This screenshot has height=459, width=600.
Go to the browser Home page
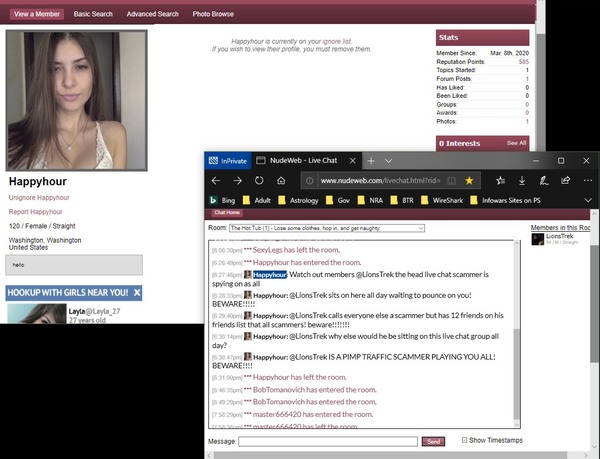click(x=283, y=181)
